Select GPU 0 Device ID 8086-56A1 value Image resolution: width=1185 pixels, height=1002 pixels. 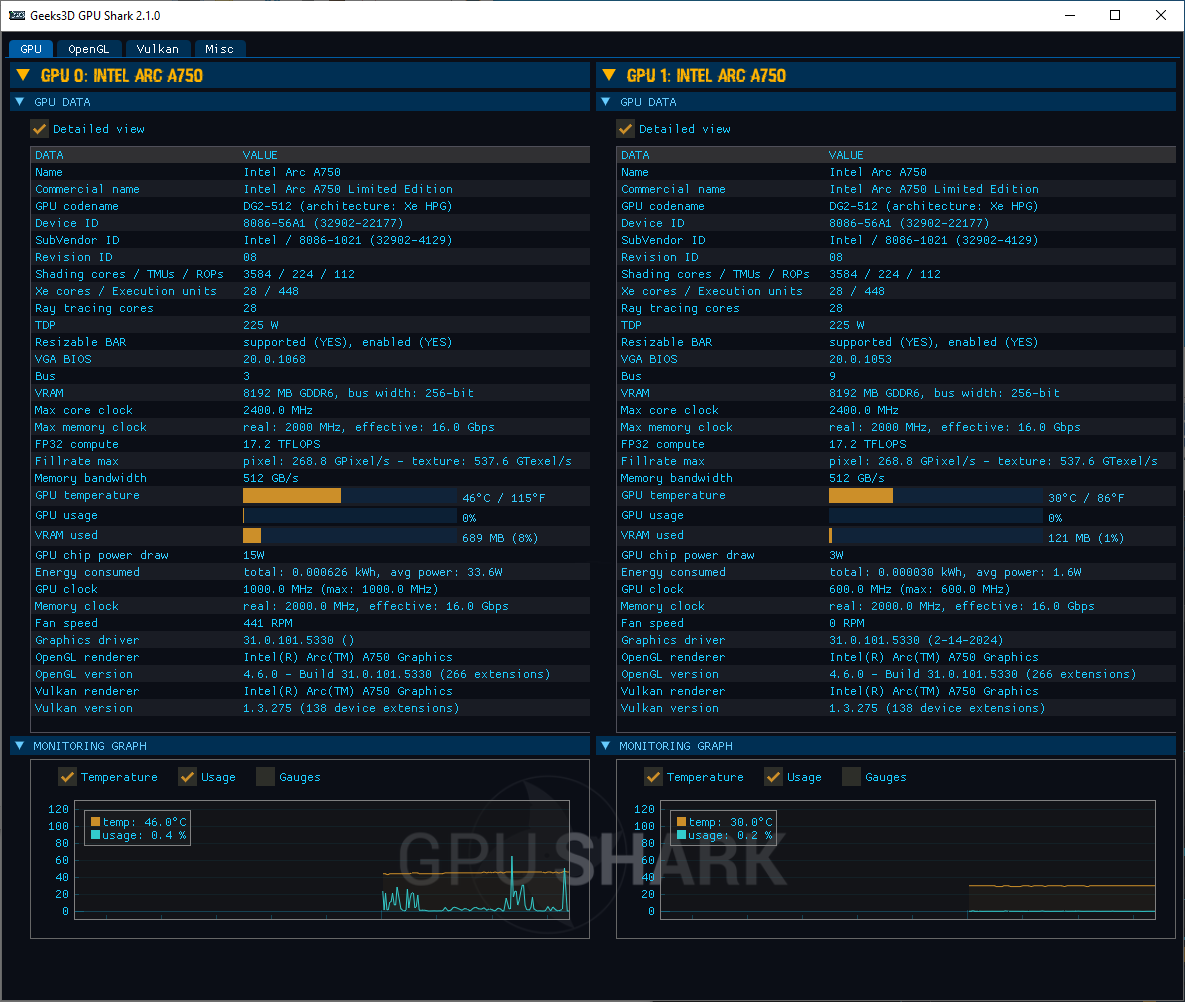323,224
